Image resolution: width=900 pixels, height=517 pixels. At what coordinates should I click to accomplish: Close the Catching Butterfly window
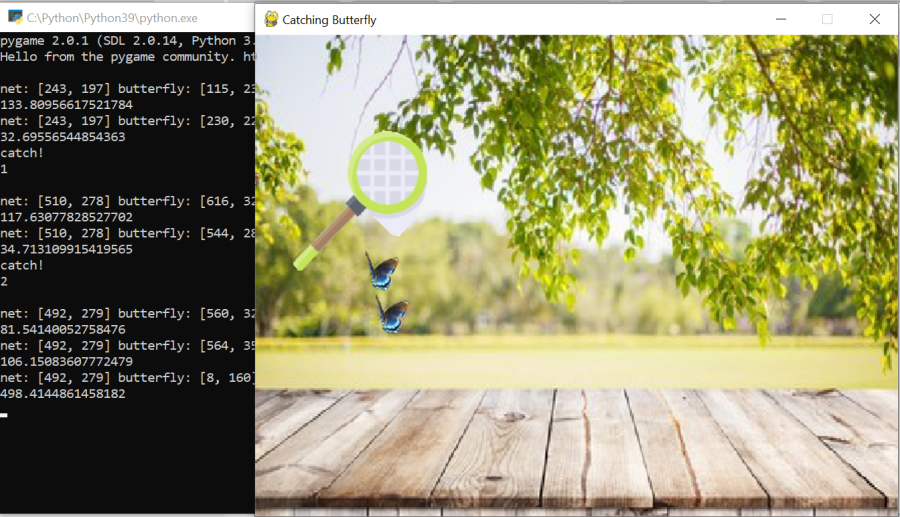coord(874,19)
